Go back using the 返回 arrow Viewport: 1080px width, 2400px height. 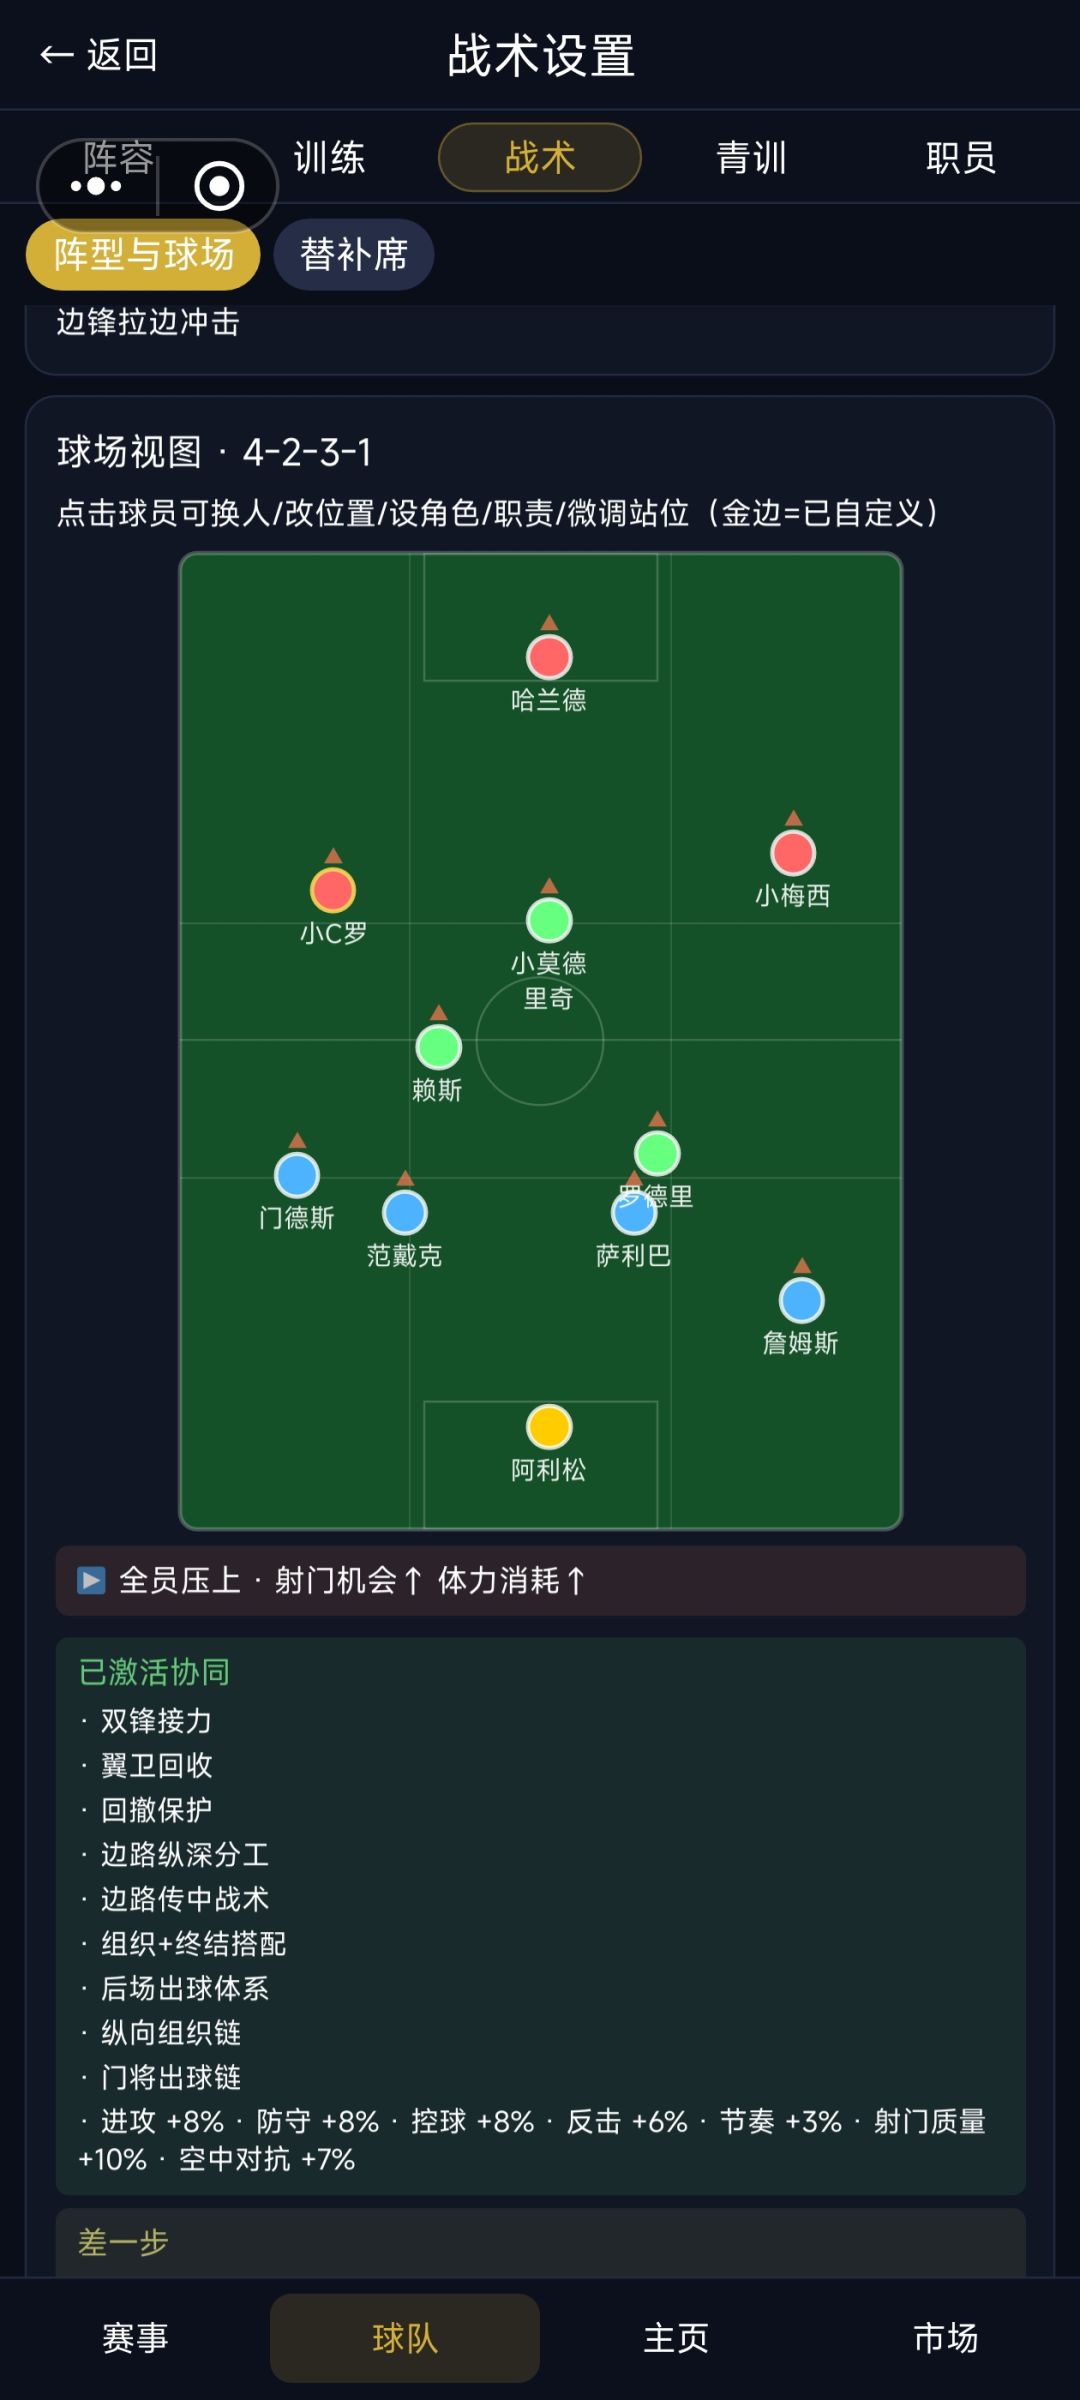98,55
